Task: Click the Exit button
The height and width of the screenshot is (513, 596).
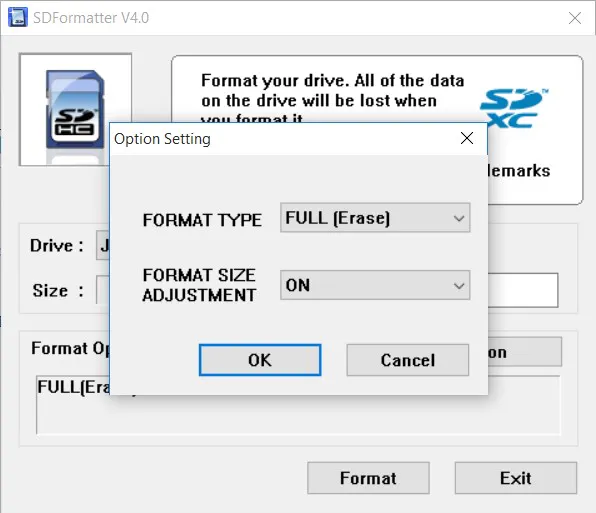Action: pyautogui.click(x=516, y=478)
